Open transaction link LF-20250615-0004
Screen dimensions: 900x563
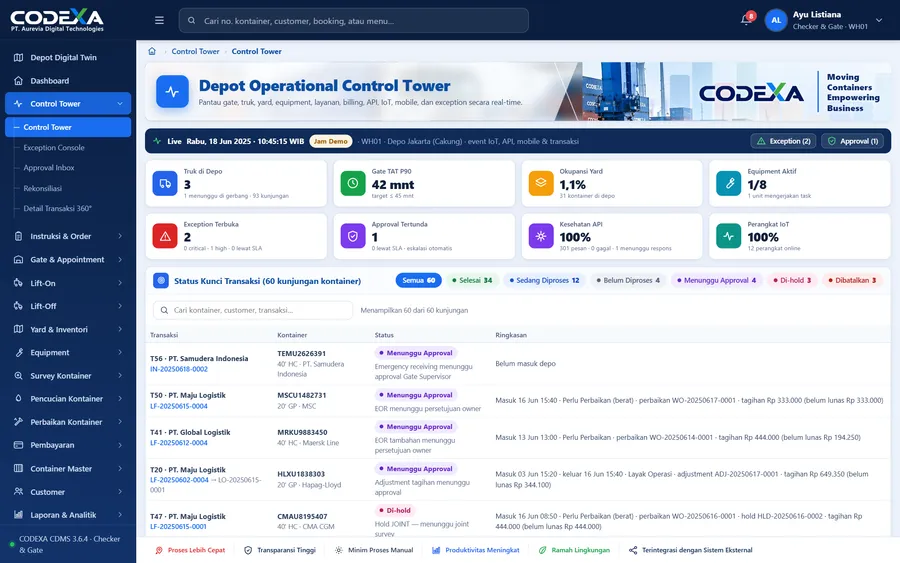coord(179,406)
